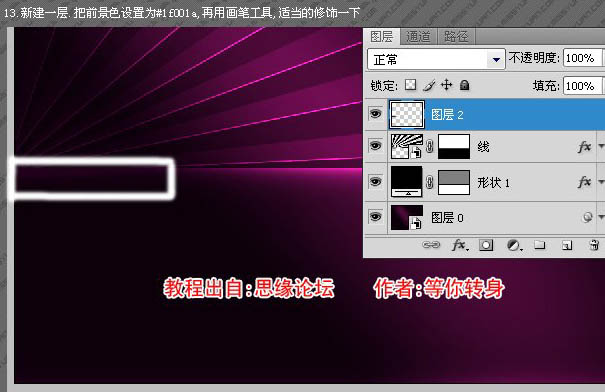The width and height of the screenshot is (605, 392).
Task: Open the 路径 tab
Action: click(x=456, y=37)
